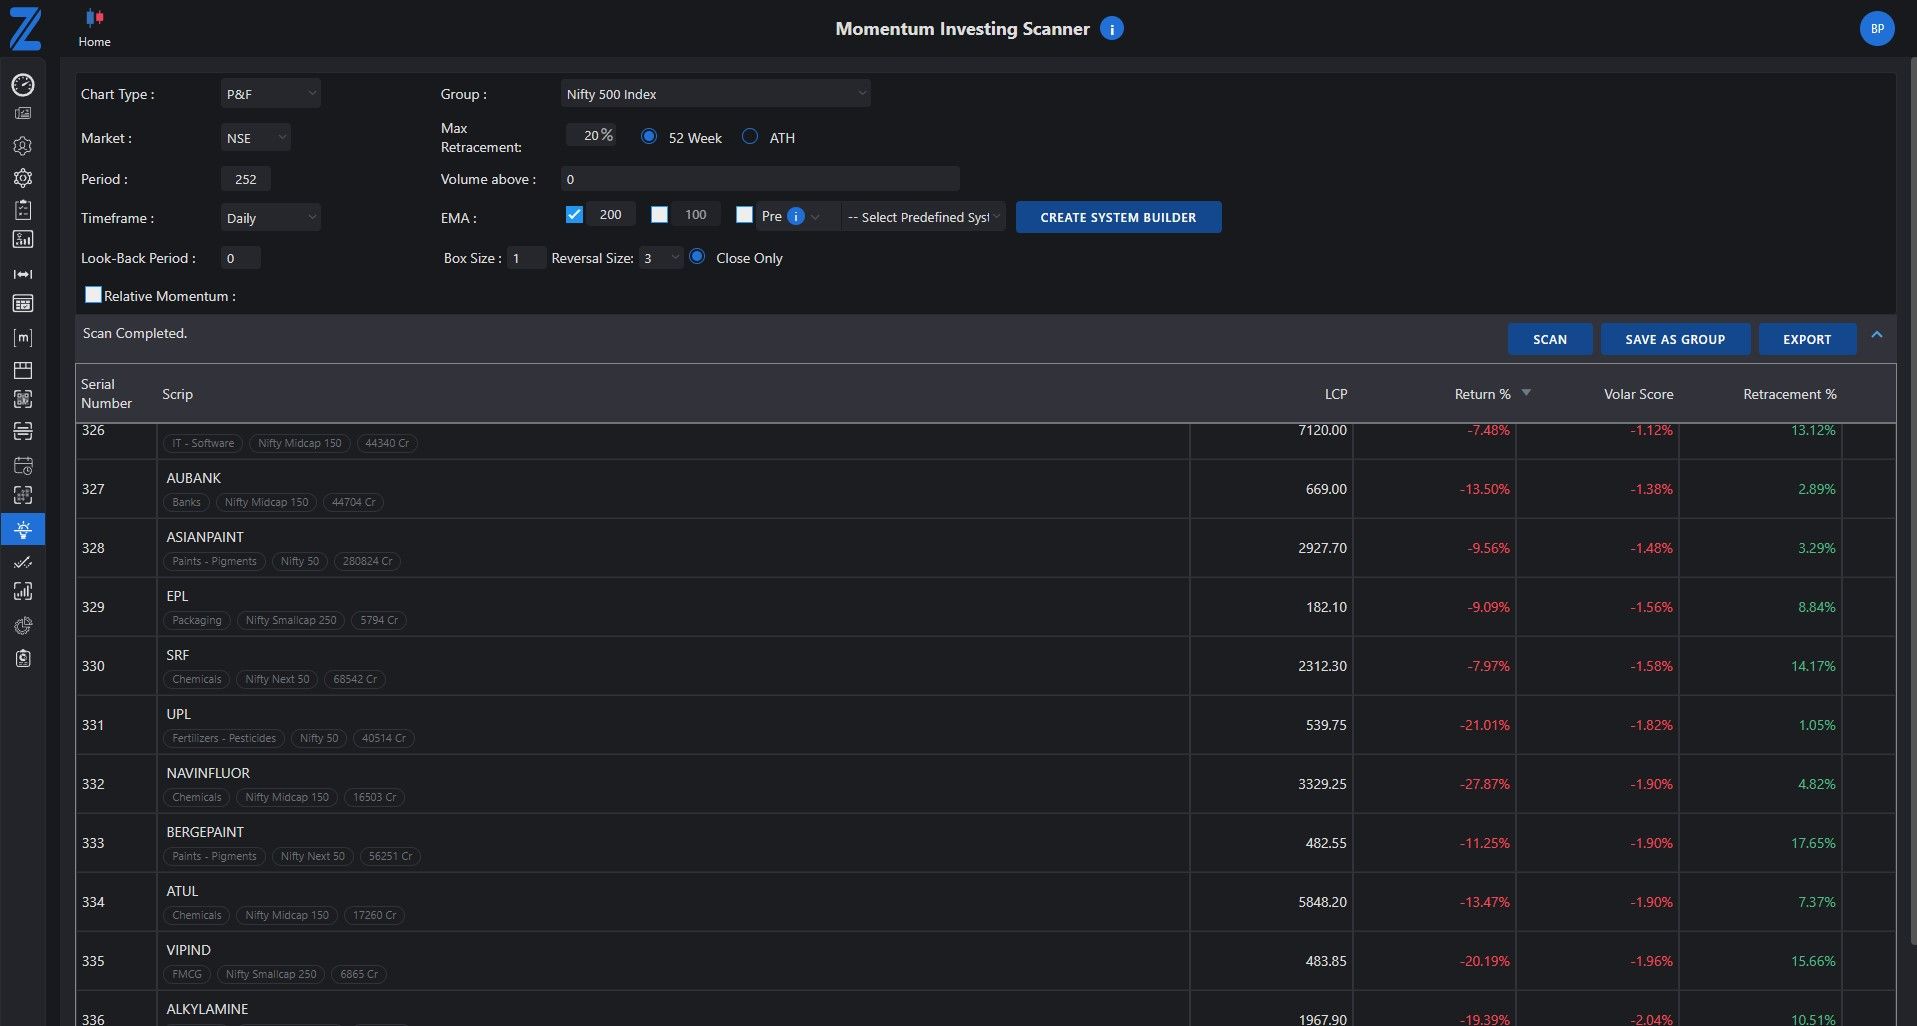The width and height of the screenshot is (1917, 1026).
Task: Sort by Scrip column header
Action: (178, 394)
